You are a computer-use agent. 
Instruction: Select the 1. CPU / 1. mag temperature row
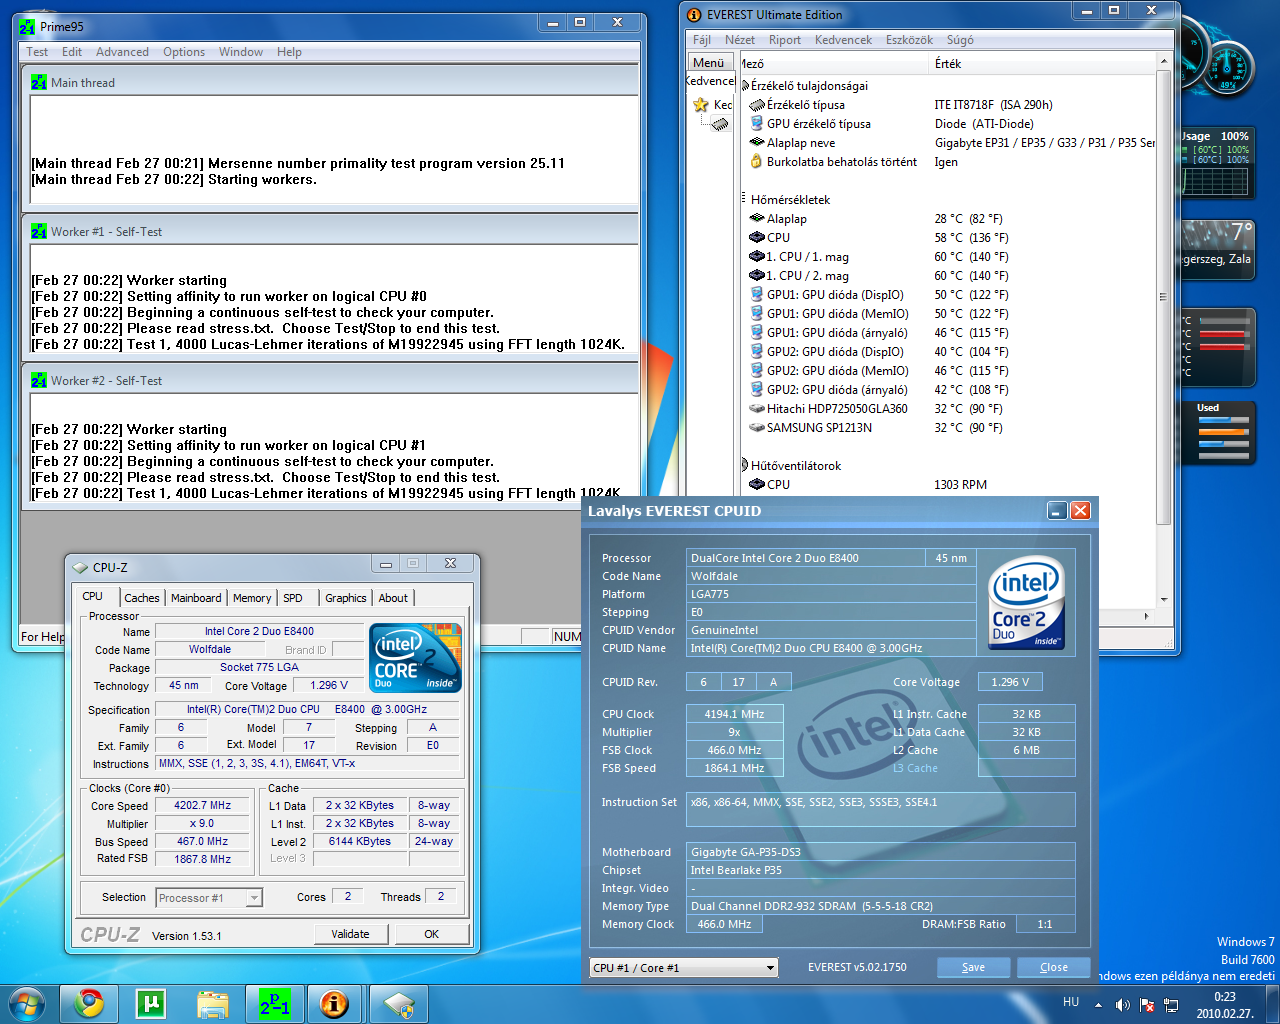tap(950, 257)
